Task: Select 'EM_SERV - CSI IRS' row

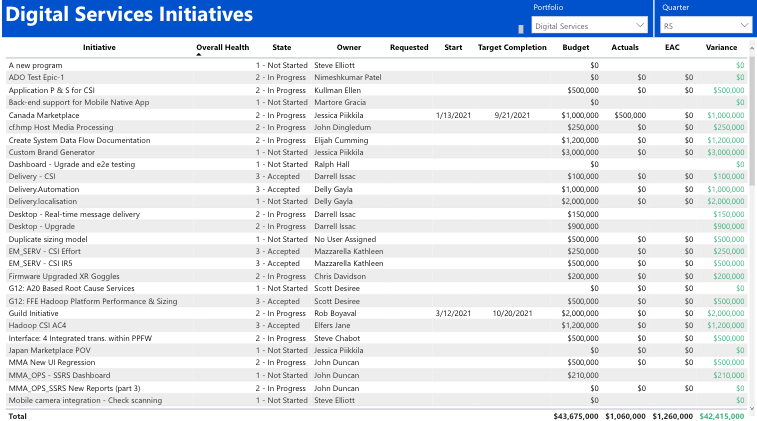Action: point(377,264)
